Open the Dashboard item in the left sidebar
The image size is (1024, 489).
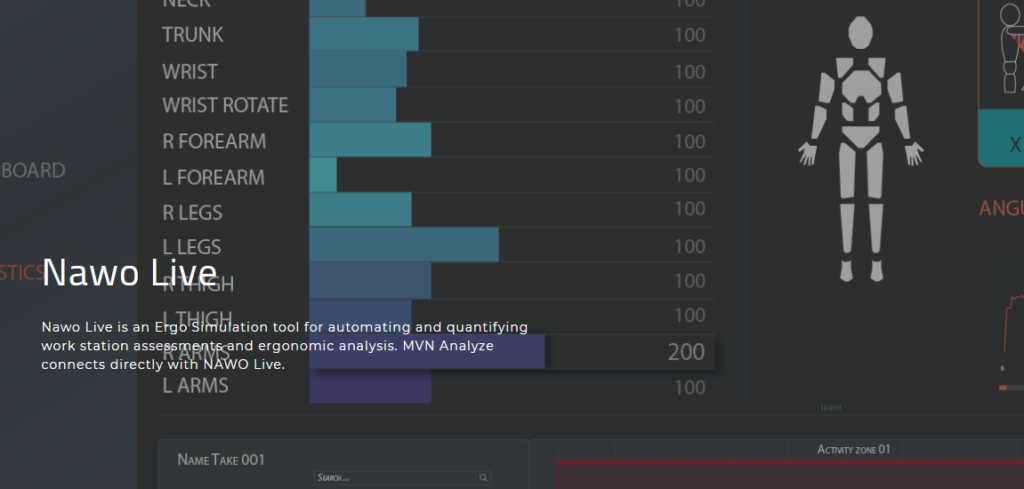pyautogui.click(x=33, y=170)
